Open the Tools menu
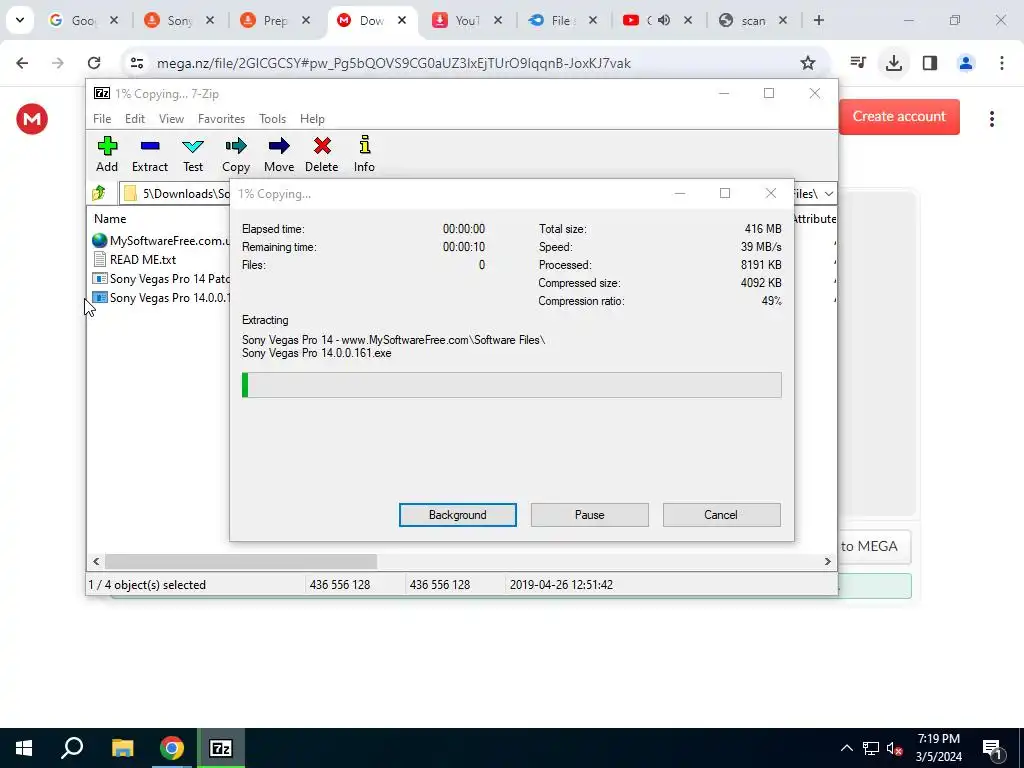Image resolution: width=1024 pixels, height=768 pixels. [x=272, y=119]
